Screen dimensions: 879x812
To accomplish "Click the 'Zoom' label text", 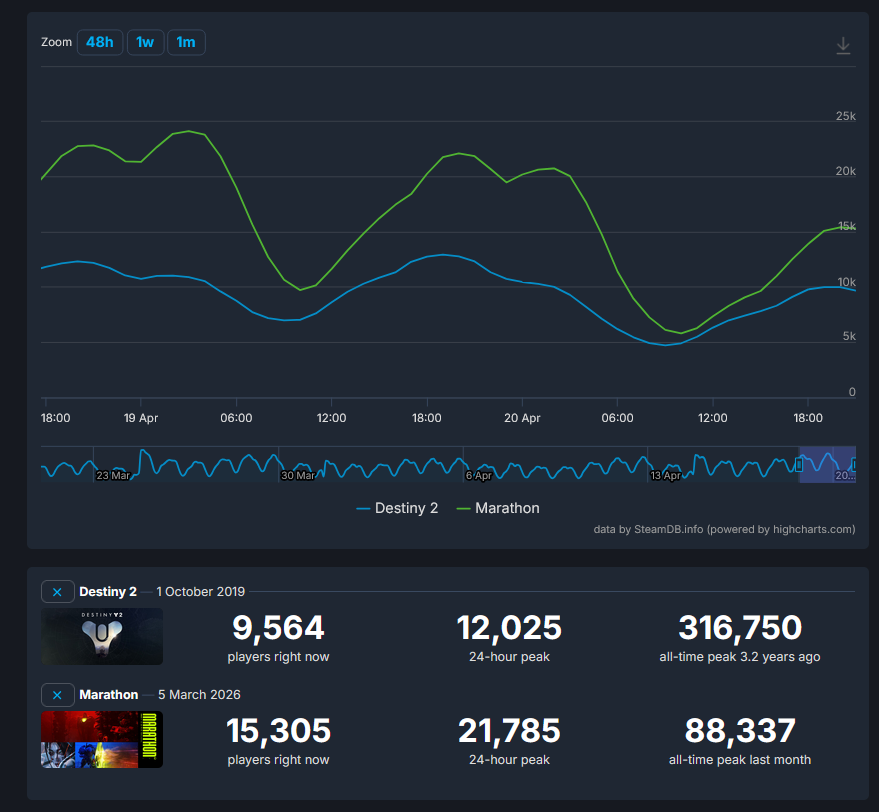I will pos(57,42).
